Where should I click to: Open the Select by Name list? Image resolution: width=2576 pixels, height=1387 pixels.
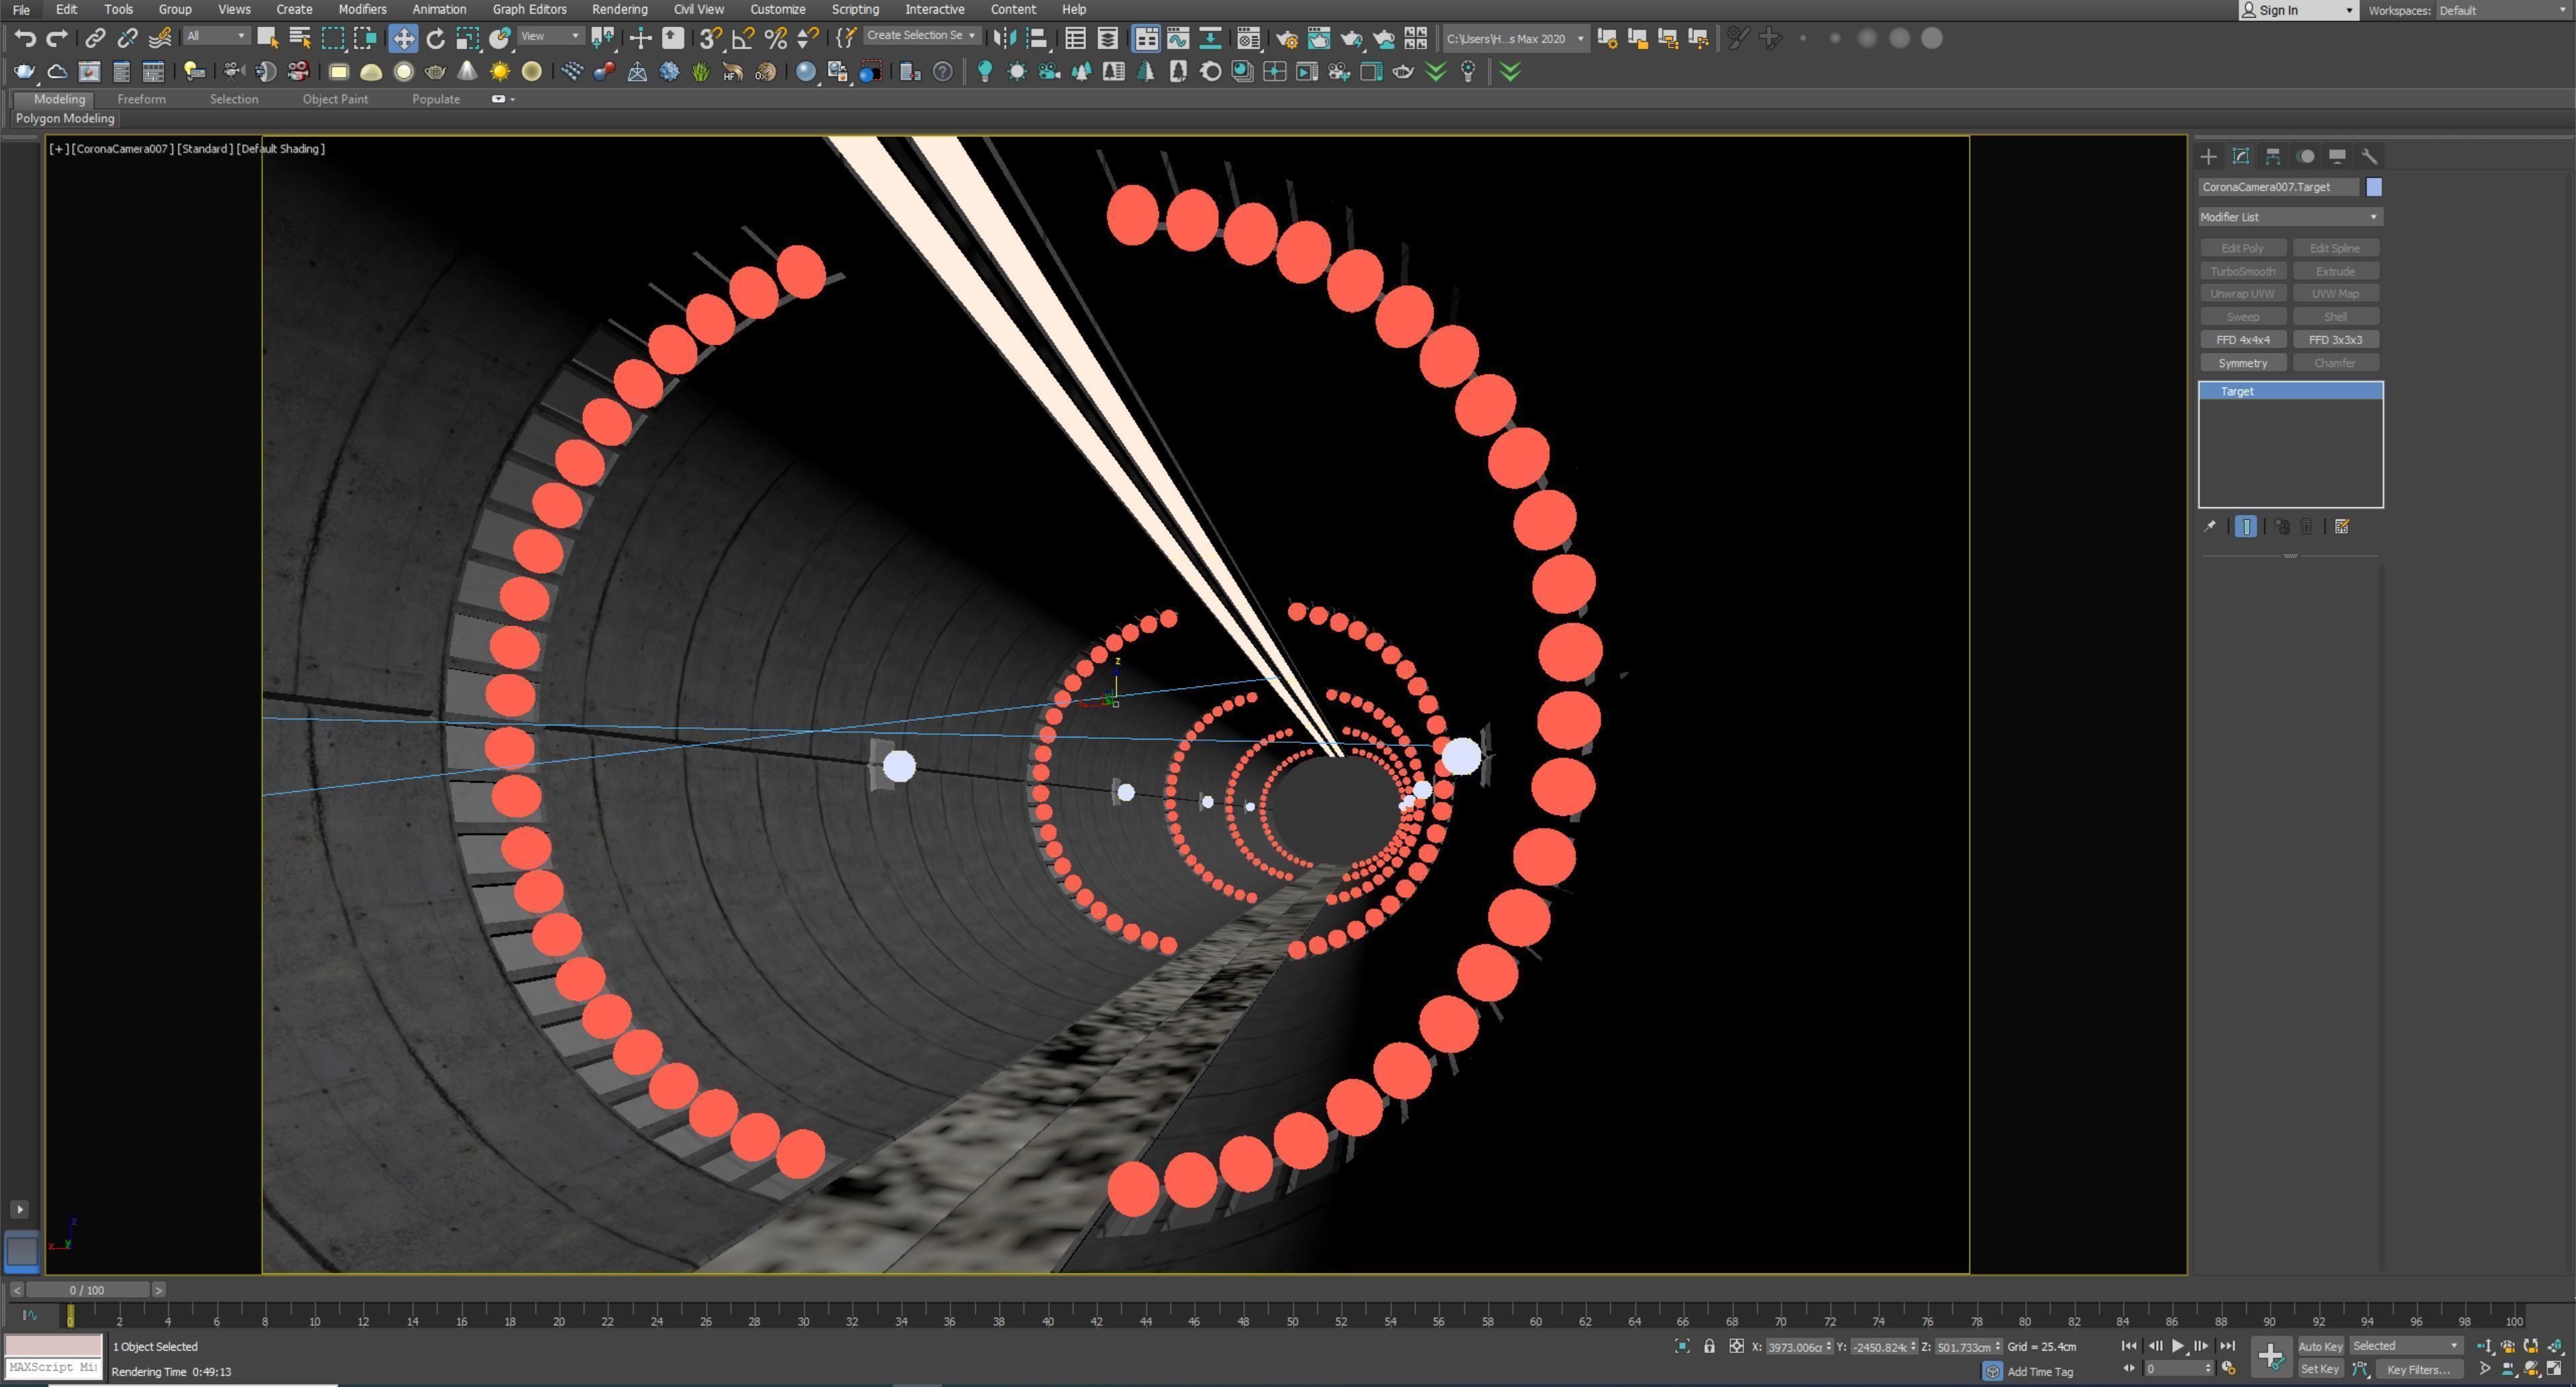299,38
